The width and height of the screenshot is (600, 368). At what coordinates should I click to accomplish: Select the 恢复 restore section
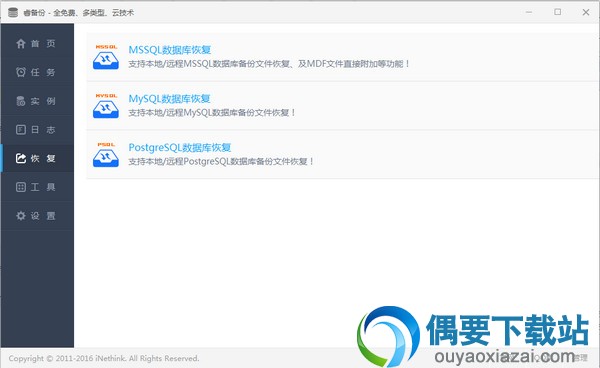coord(37,158)
